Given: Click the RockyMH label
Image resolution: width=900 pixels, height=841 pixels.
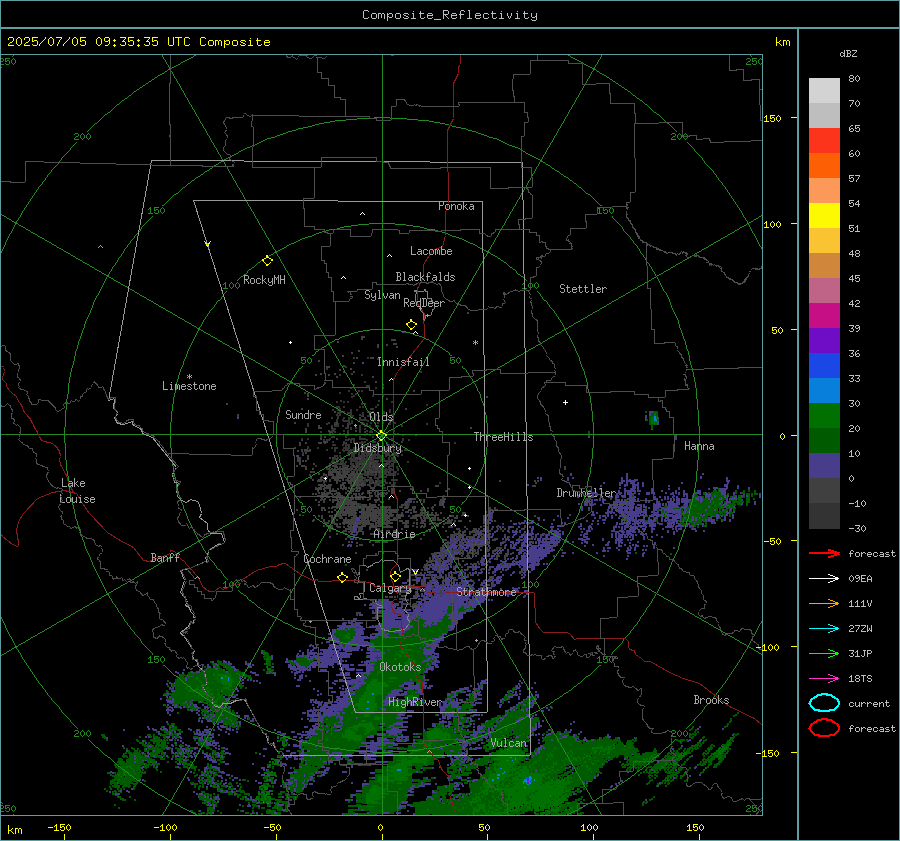Looking at the screenshot, I should tap(264, 280).
